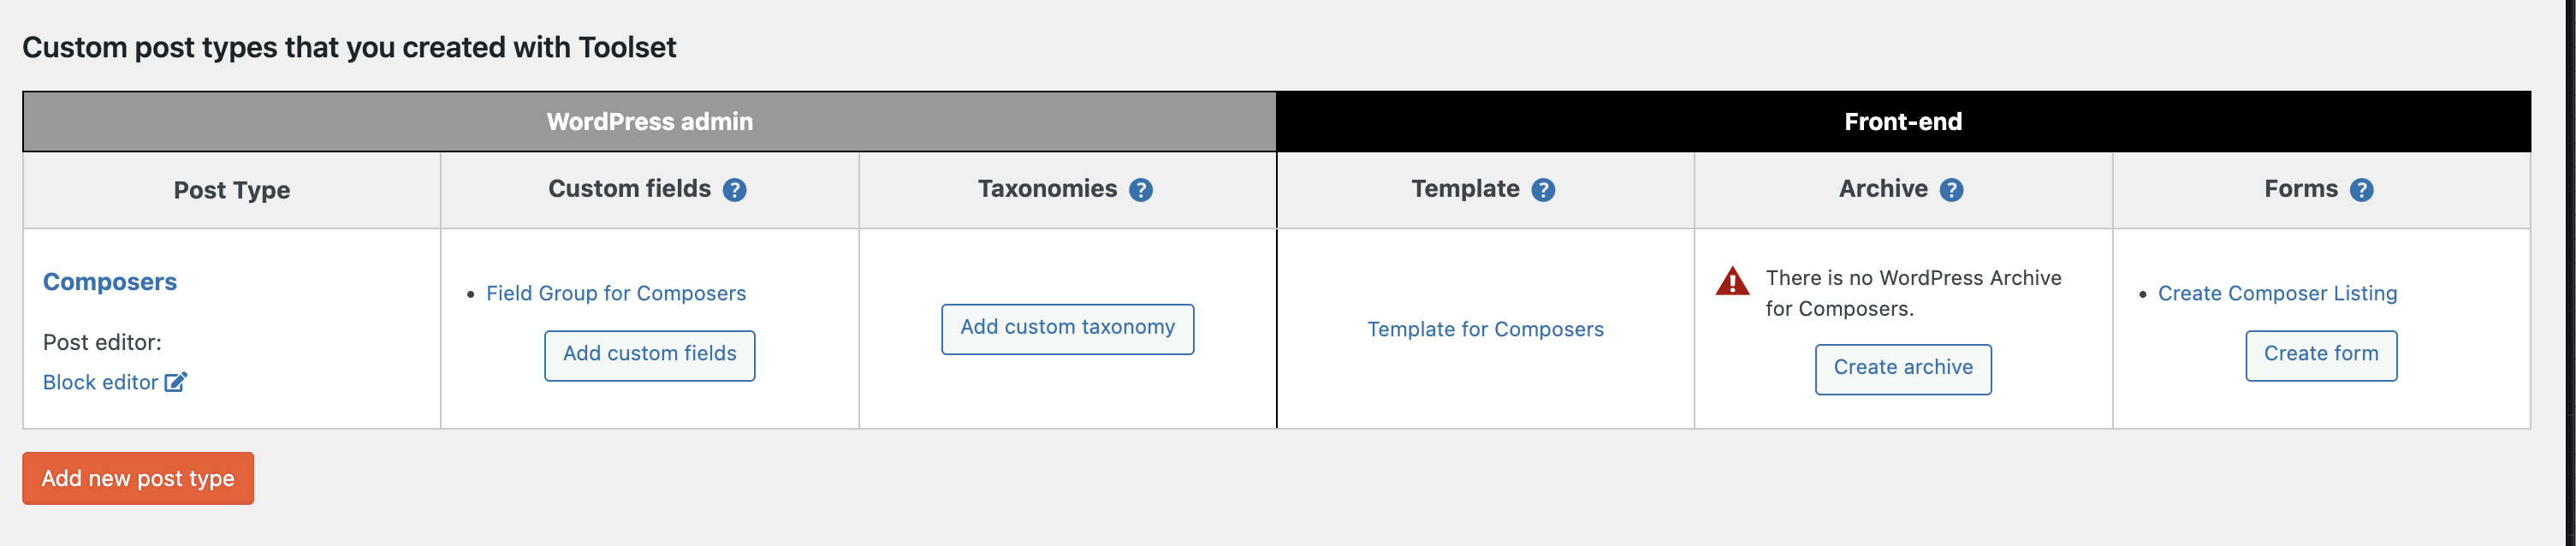This screenshot has height=546, width=2576.
Task: Click the pencil edit icon by Block editor
Action: point(176,382)
